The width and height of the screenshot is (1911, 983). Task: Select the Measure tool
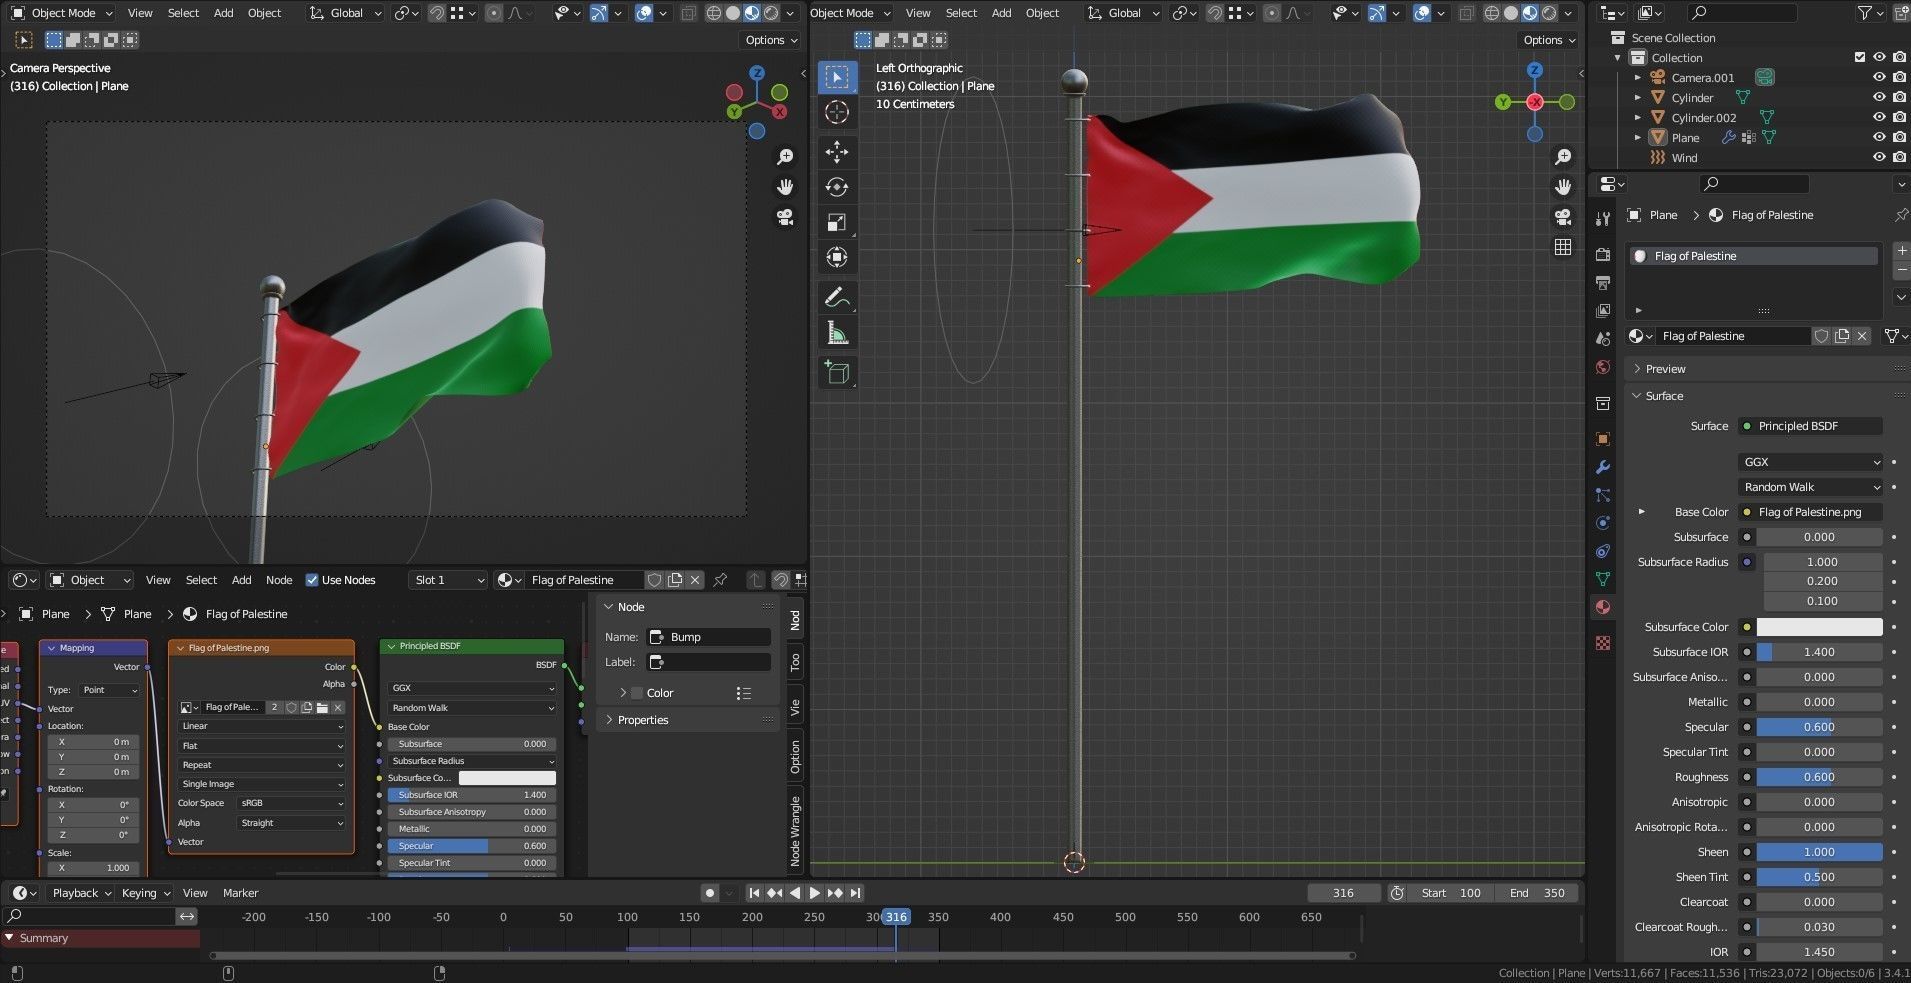(x=837, y=331)
